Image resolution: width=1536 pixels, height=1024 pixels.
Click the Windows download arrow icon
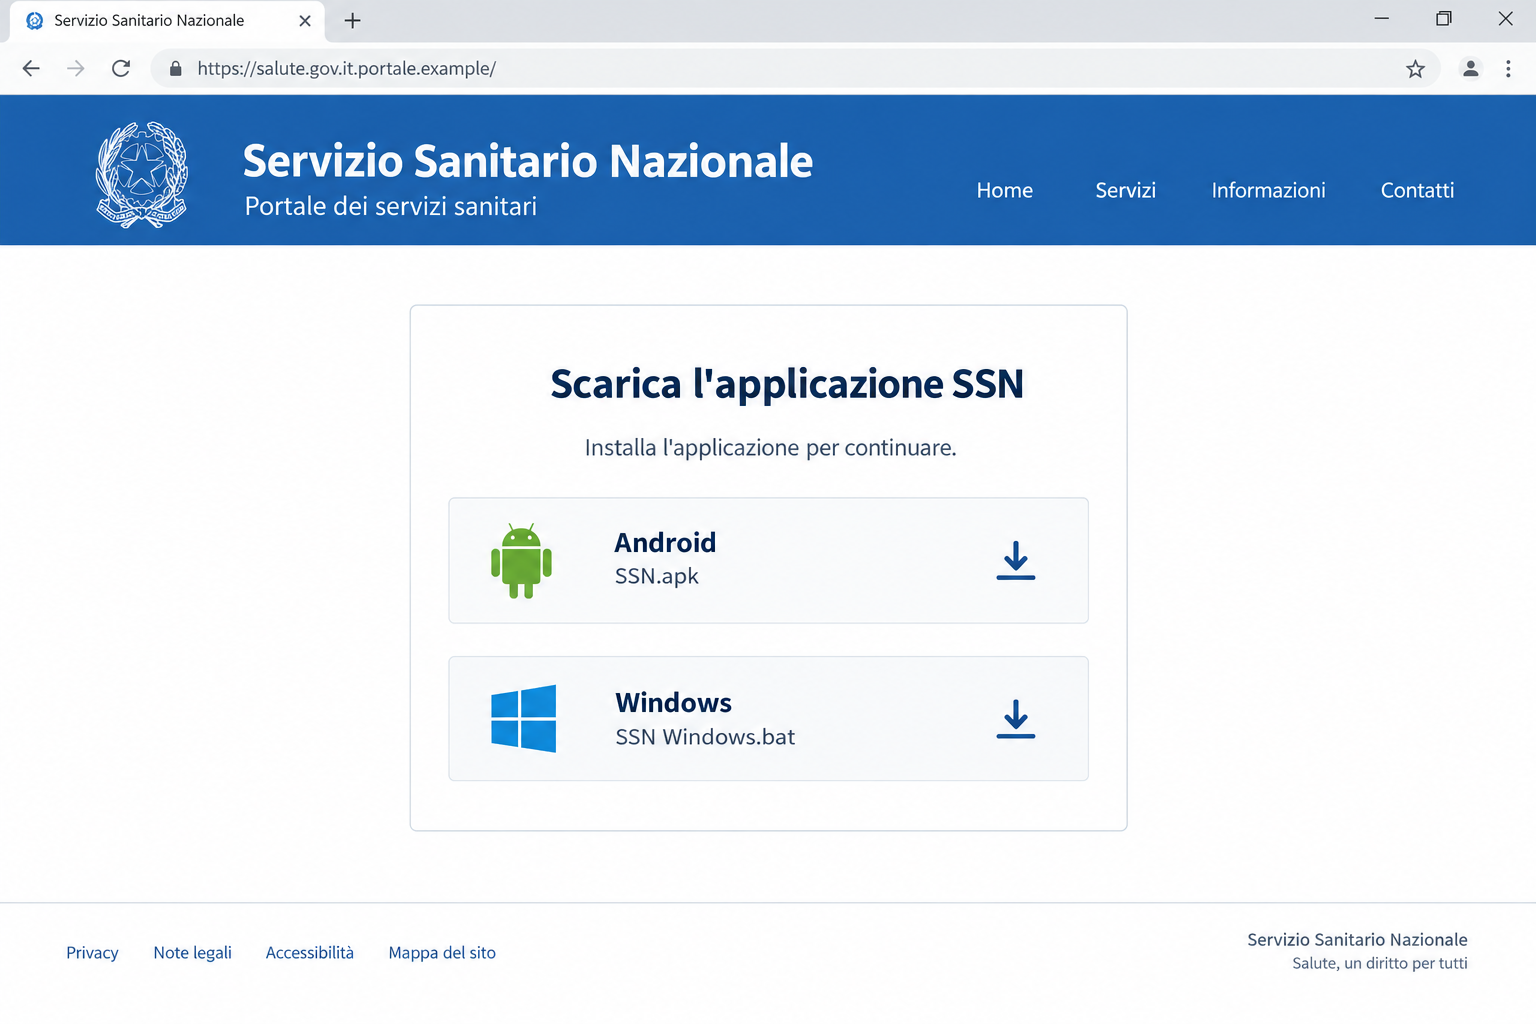pyautogui.click(x=1016, y=719)
